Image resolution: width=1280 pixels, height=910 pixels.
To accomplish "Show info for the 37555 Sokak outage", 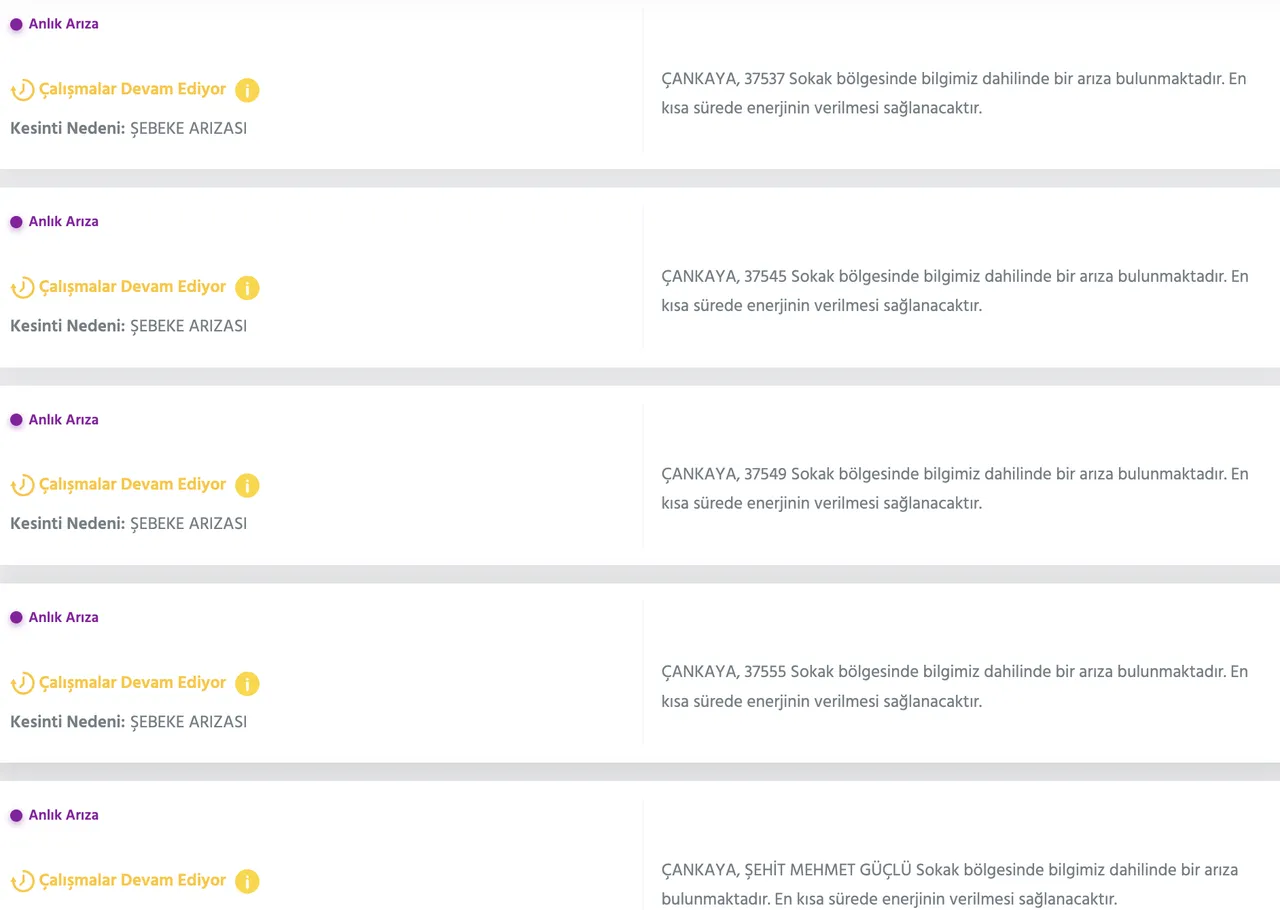I will point(247,684).
